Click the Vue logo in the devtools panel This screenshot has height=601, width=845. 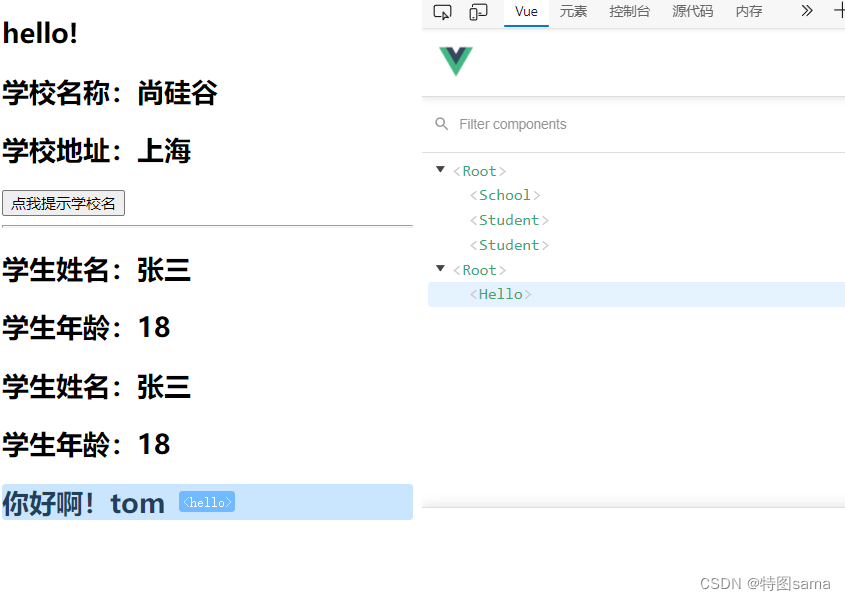click(x=455, y=61)
